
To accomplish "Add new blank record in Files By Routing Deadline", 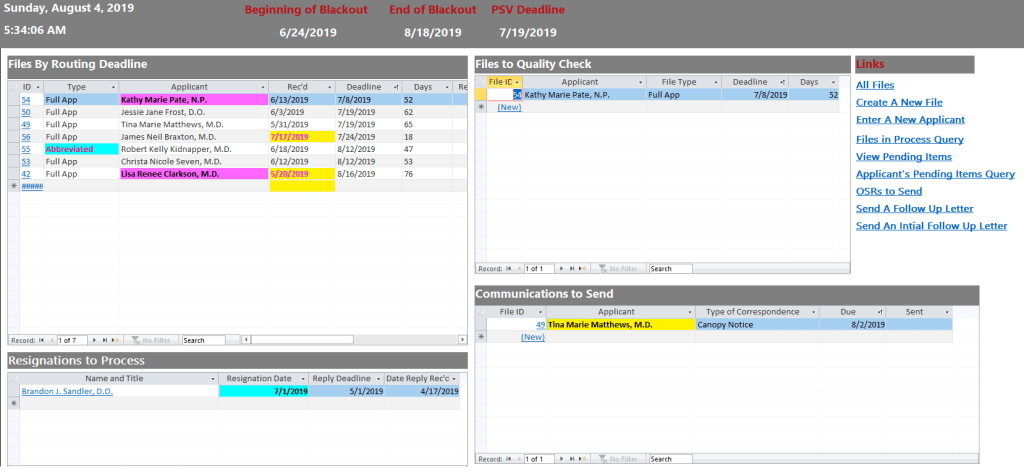I will click(x=116, y=341).
